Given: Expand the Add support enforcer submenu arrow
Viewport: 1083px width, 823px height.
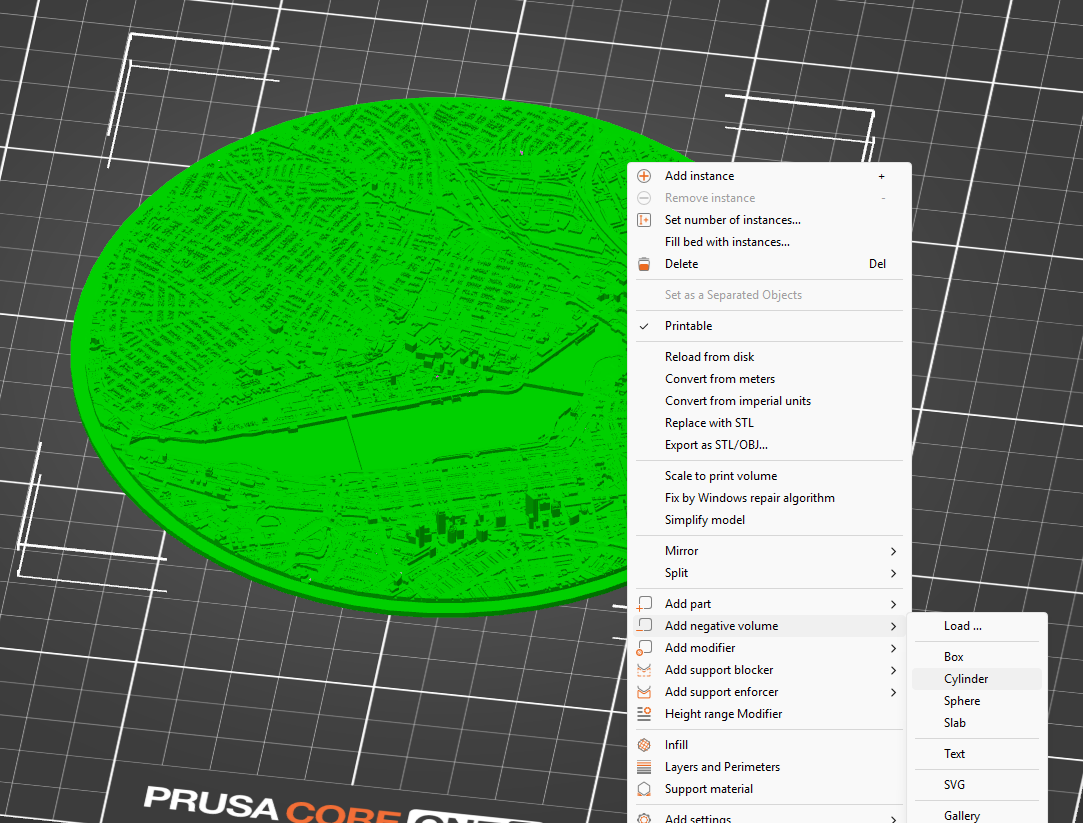Looking at the screenshot, I should click(x=893, y=693).
